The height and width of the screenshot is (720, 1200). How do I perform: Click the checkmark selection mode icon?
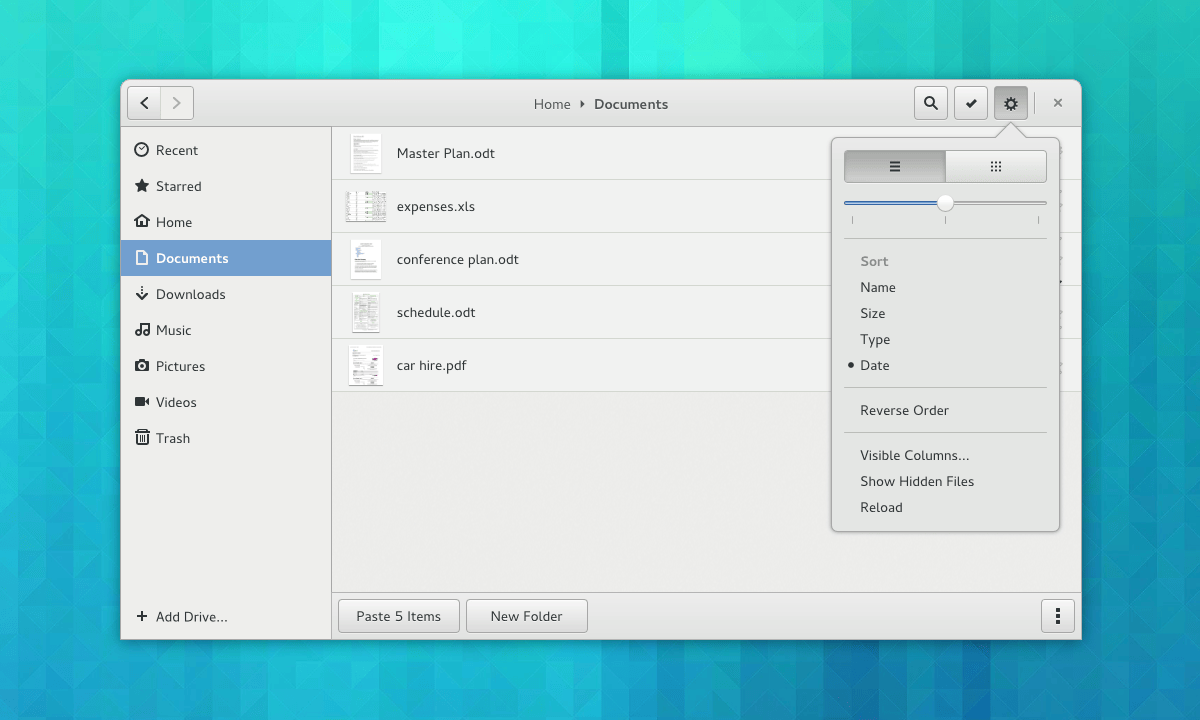[x=971, y=103]
